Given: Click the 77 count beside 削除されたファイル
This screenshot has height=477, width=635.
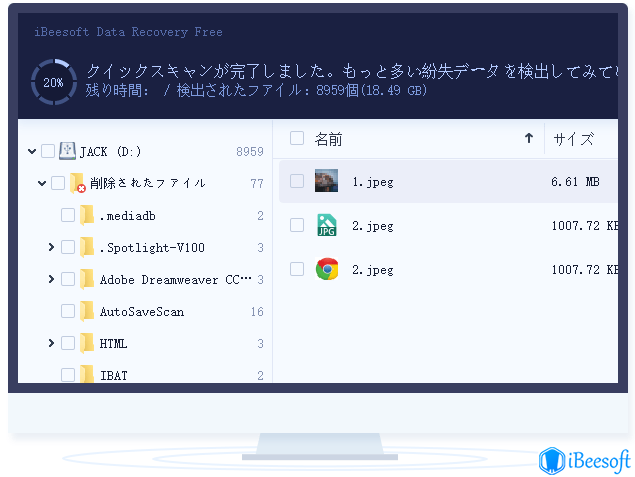Looking at the screenshot, I should point(257,183).
